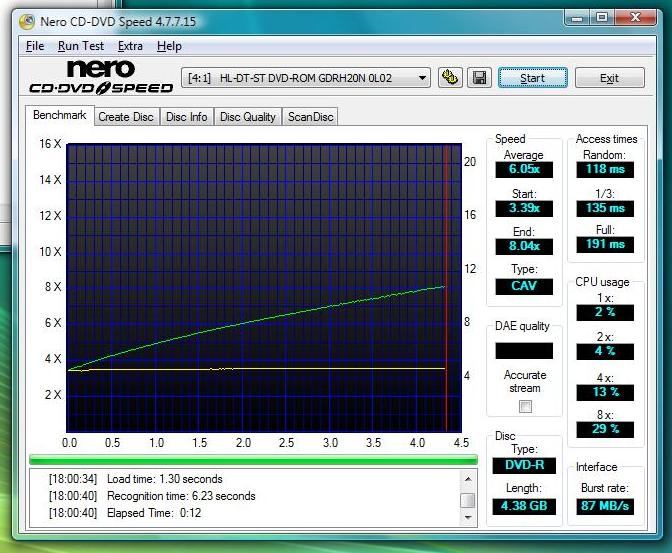This screenshot has height=553, width=672.
Task: Click the Elapsed Time log entry
Action: [x=125, y=513]
